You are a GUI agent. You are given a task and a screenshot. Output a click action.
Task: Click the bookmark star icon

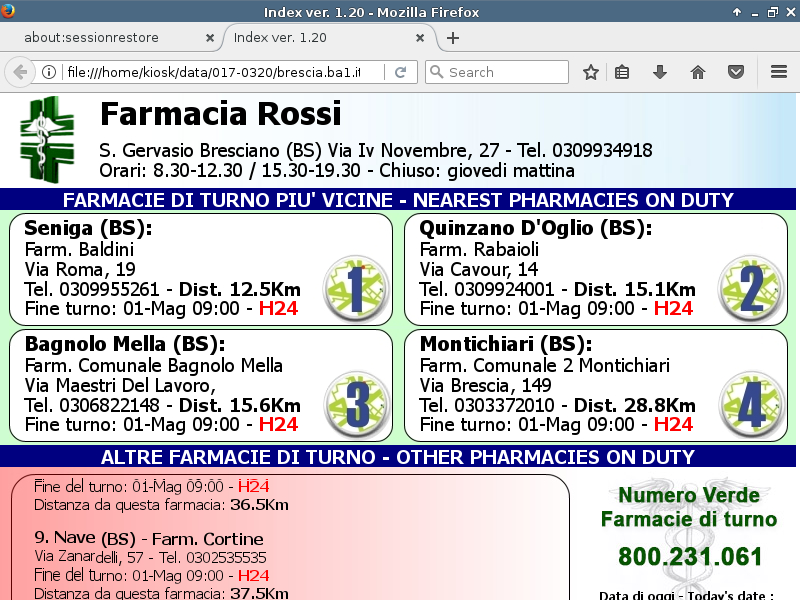coord(591,72)
